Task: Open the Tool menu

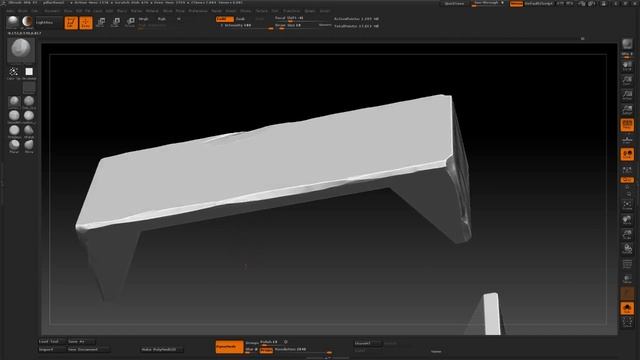Action: (x=275, y=11)
